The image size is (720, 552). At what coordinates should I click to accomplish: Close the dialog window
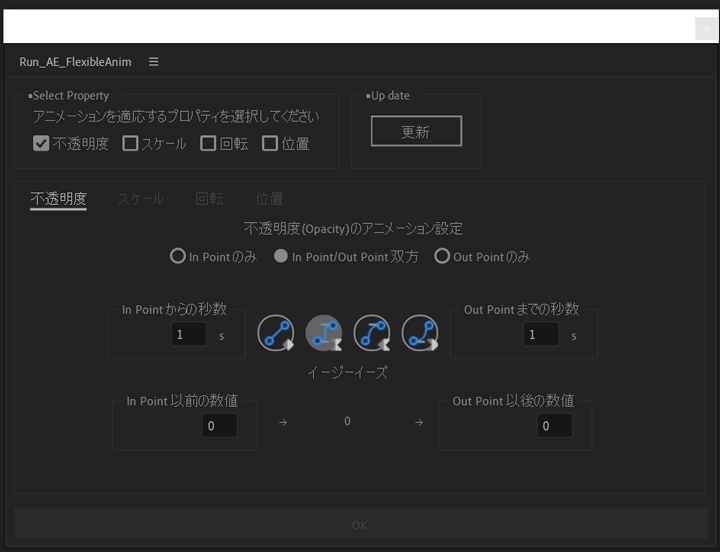706,29
